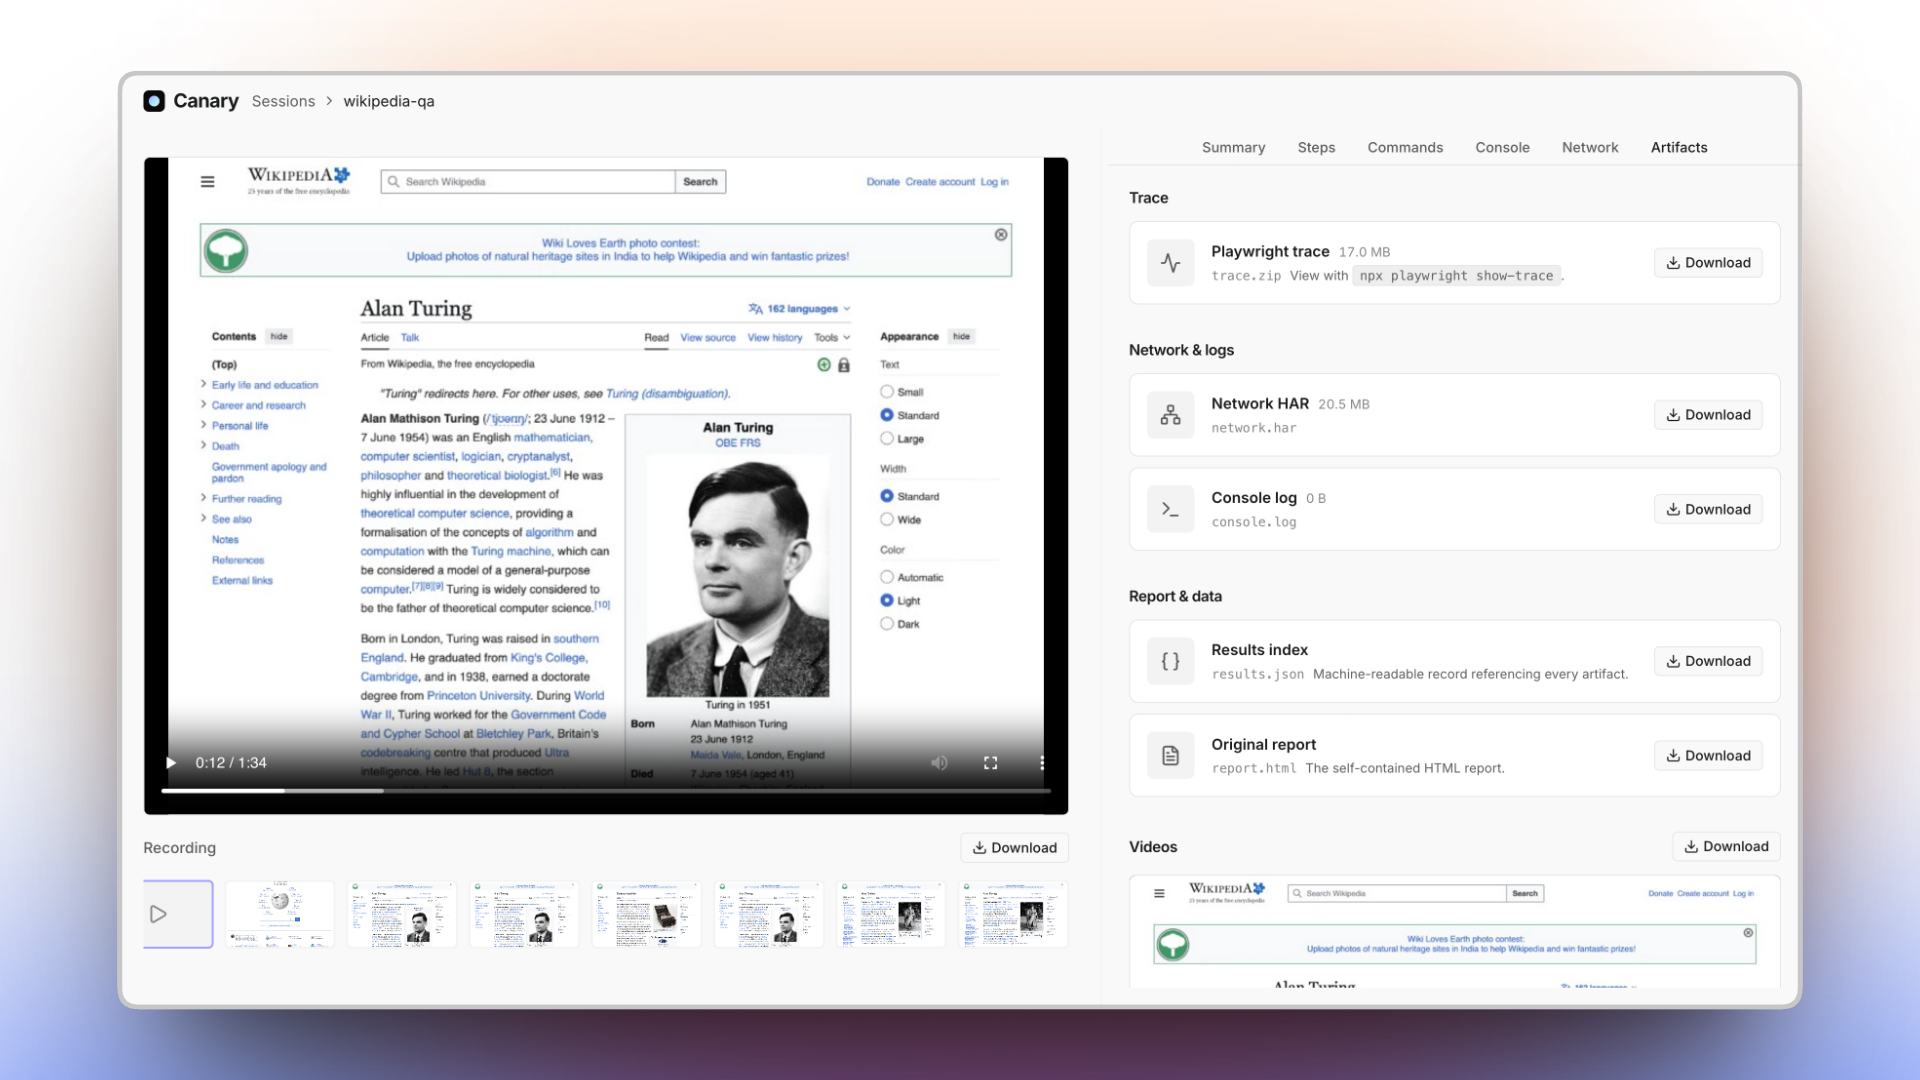
Task: Select Standard text size radio
Action: pyautogui.click(x=887, y=415)
